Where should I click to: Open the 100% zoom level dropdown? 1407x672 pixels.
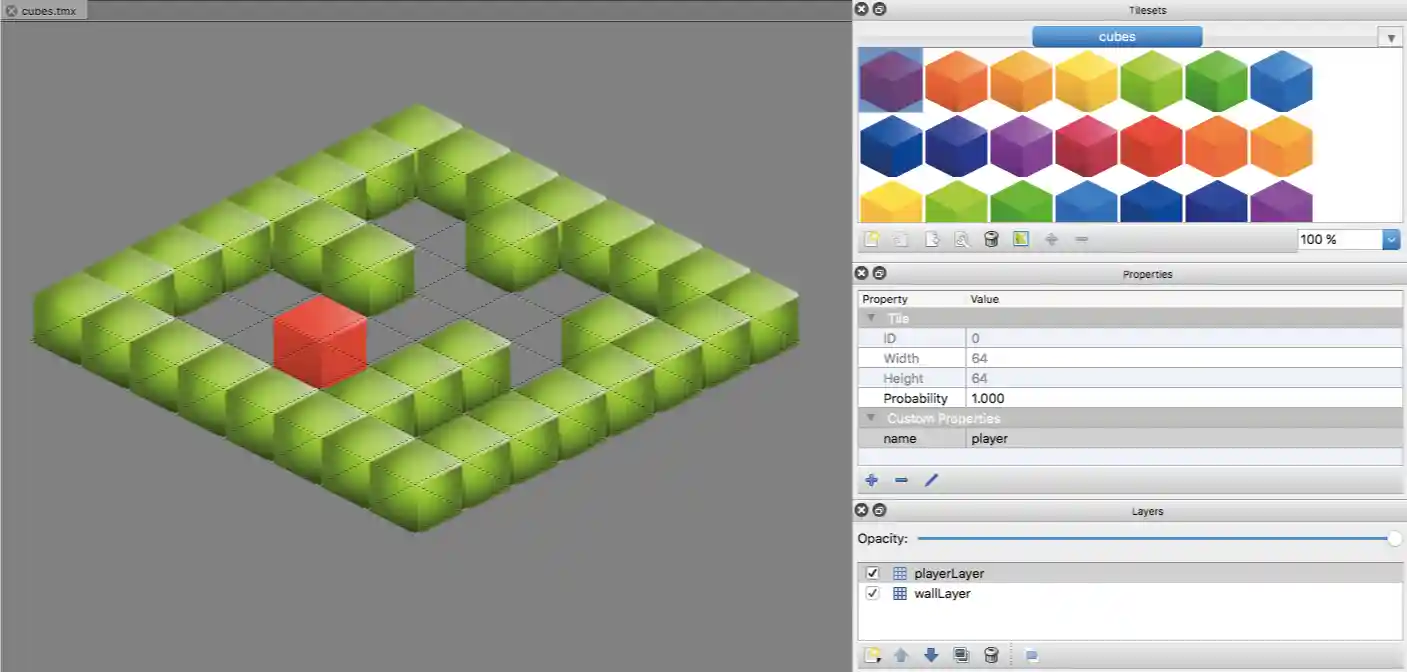pos(1390,239)
